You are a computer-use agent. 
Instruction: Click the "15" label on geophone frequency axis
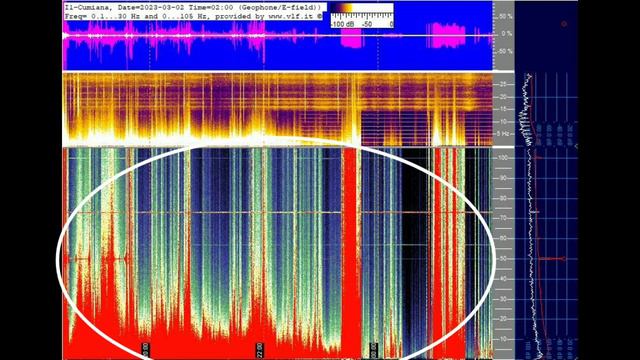(x=503, y=109)
